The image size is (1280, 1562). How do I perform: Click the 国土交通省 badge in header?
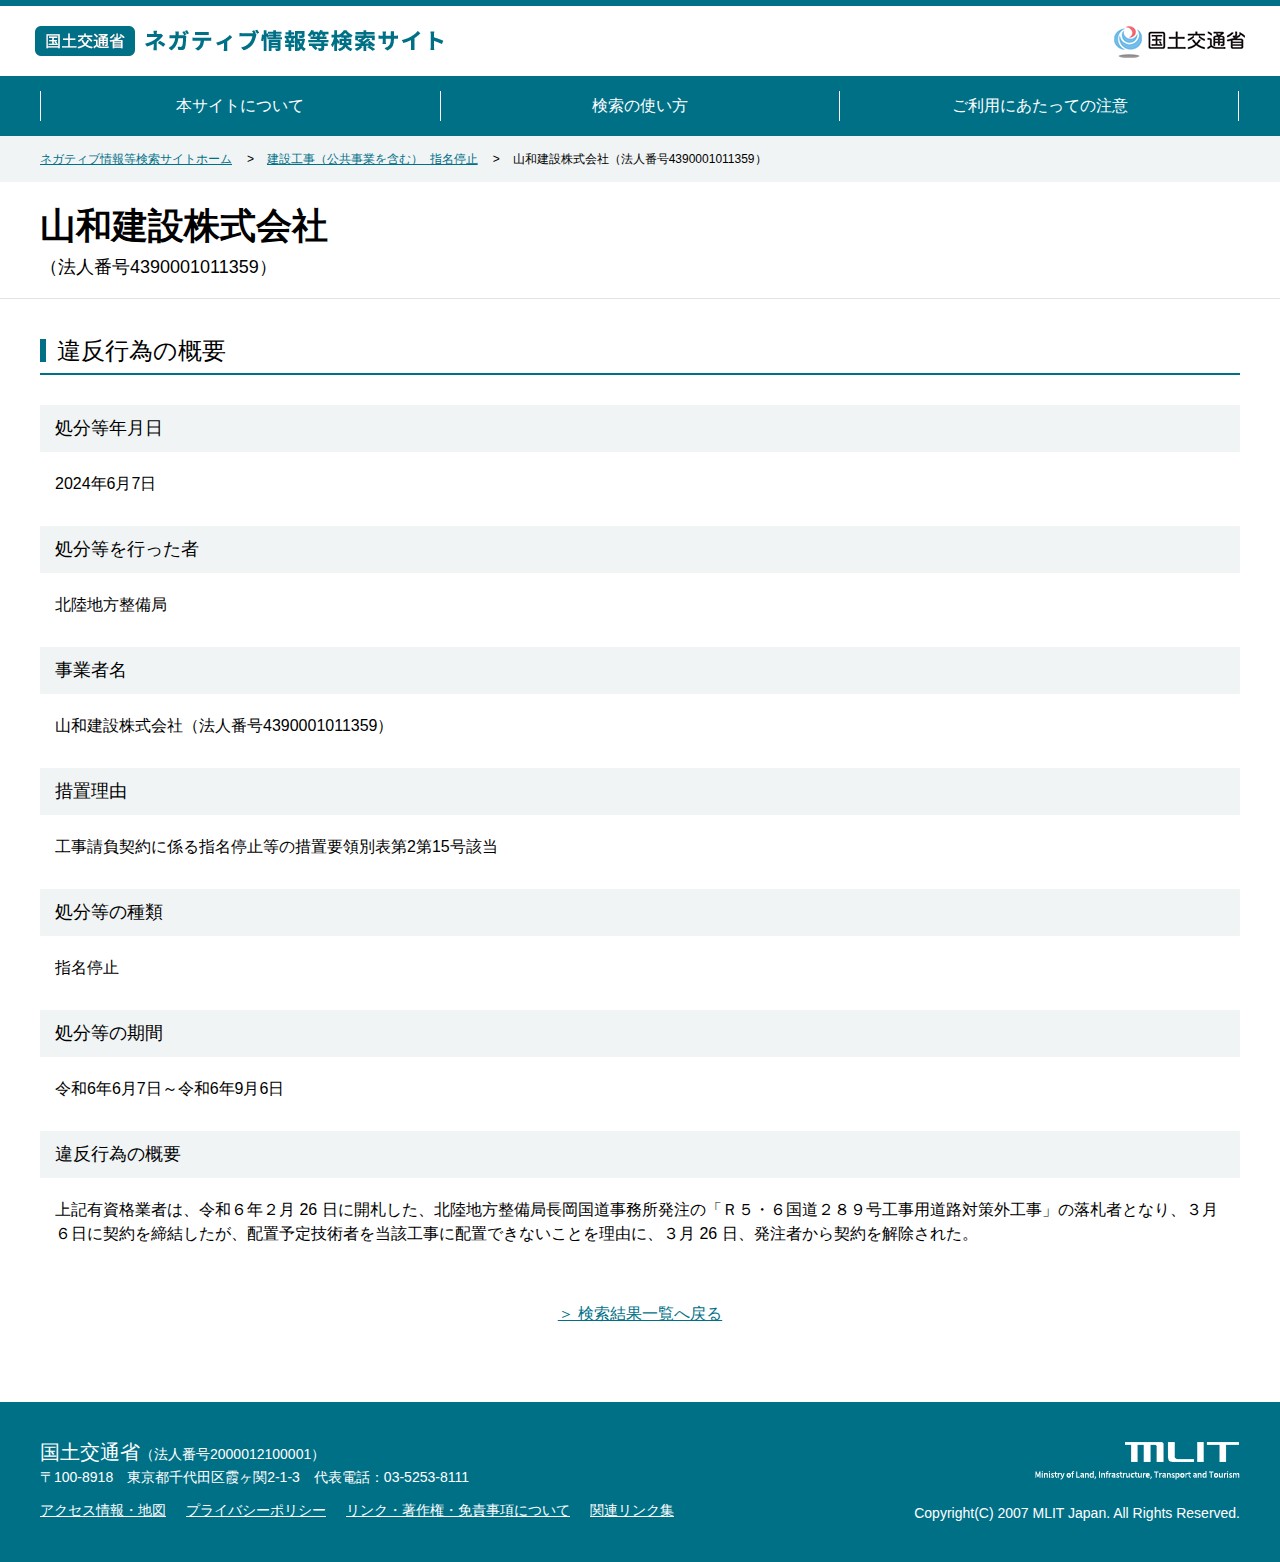[x=85, y=41]
